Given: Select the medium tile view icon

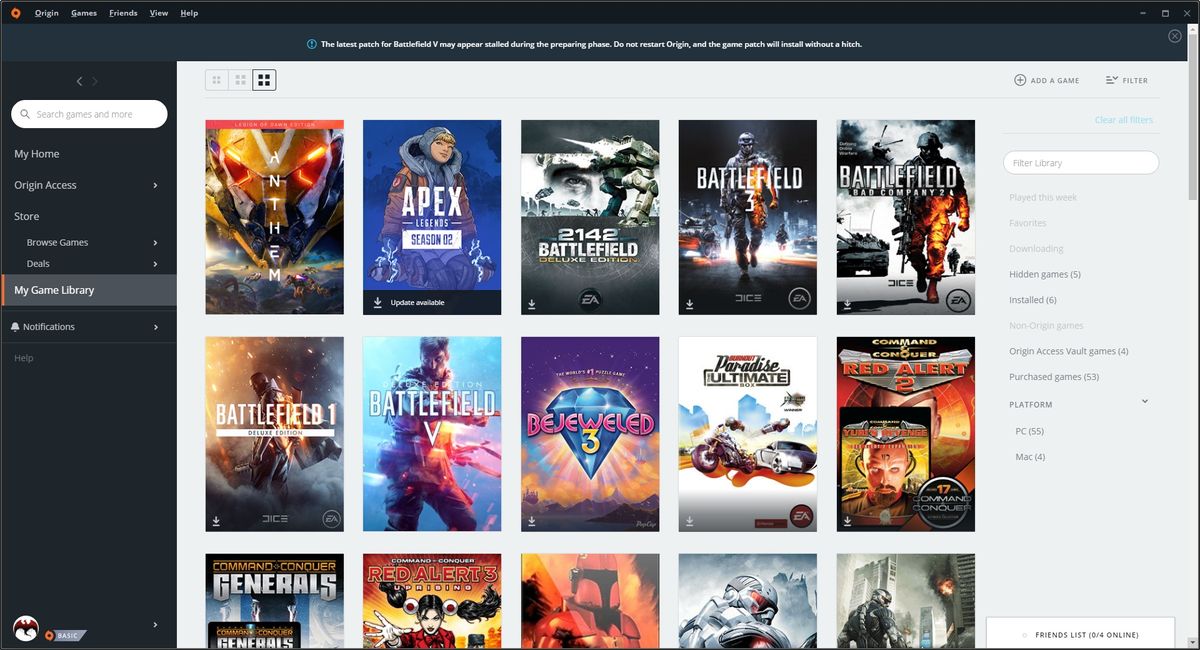Looking at the screenshot, I should (x=240, y=79).
